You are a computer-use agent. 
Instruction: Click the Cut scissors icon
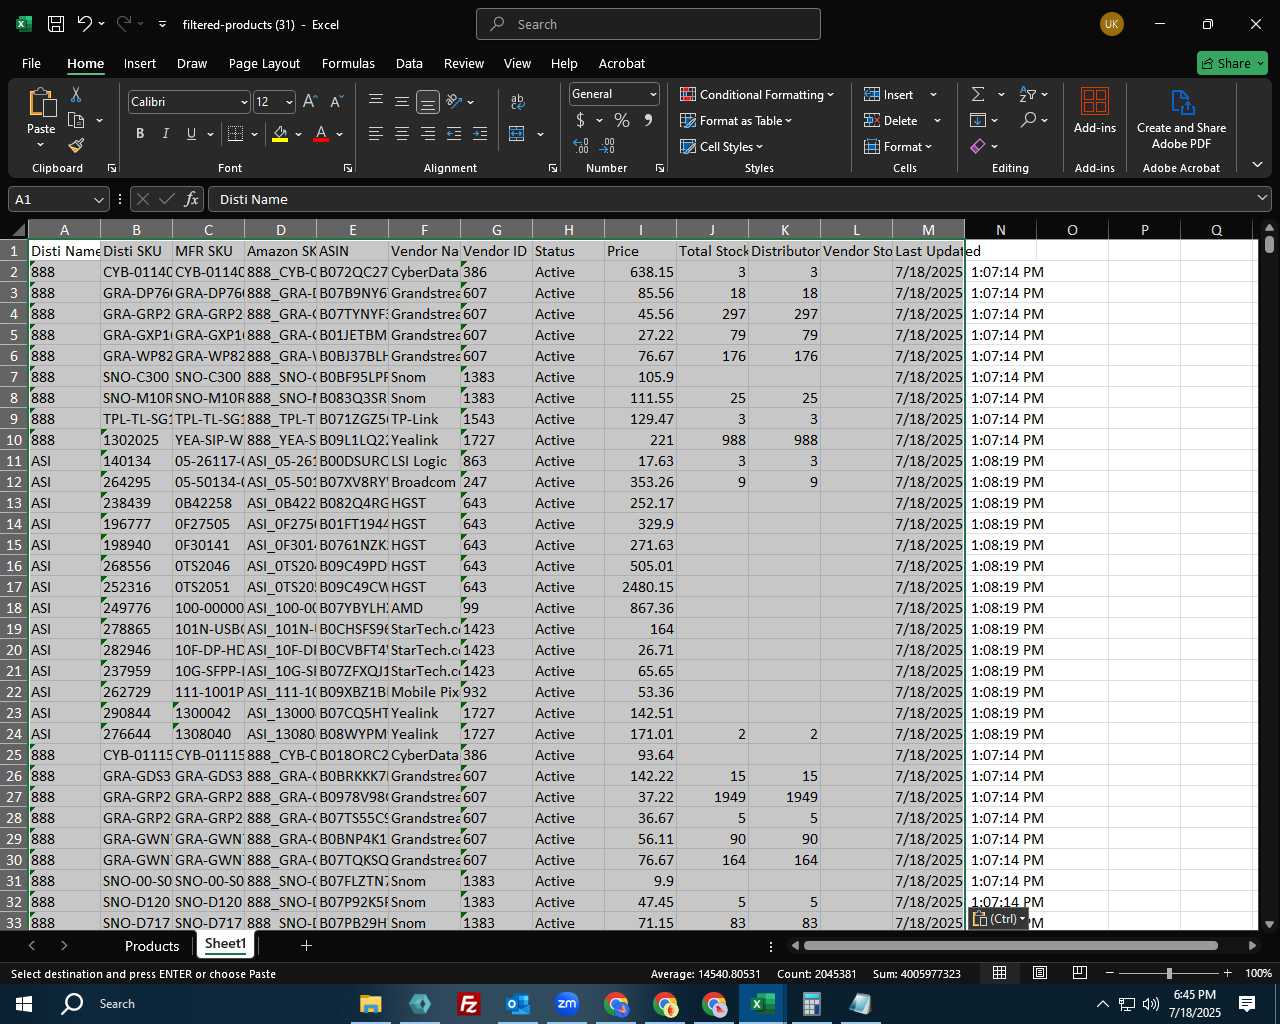[76, 94]
